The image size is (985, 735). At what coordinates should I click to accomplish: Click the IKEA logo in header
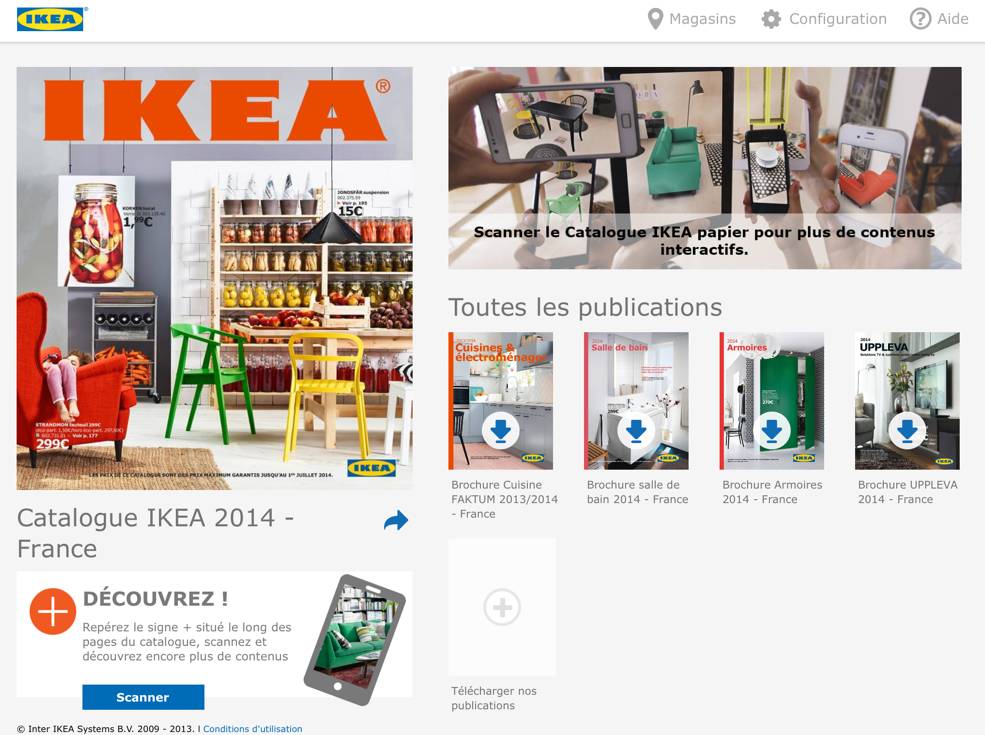pos(51,19)
